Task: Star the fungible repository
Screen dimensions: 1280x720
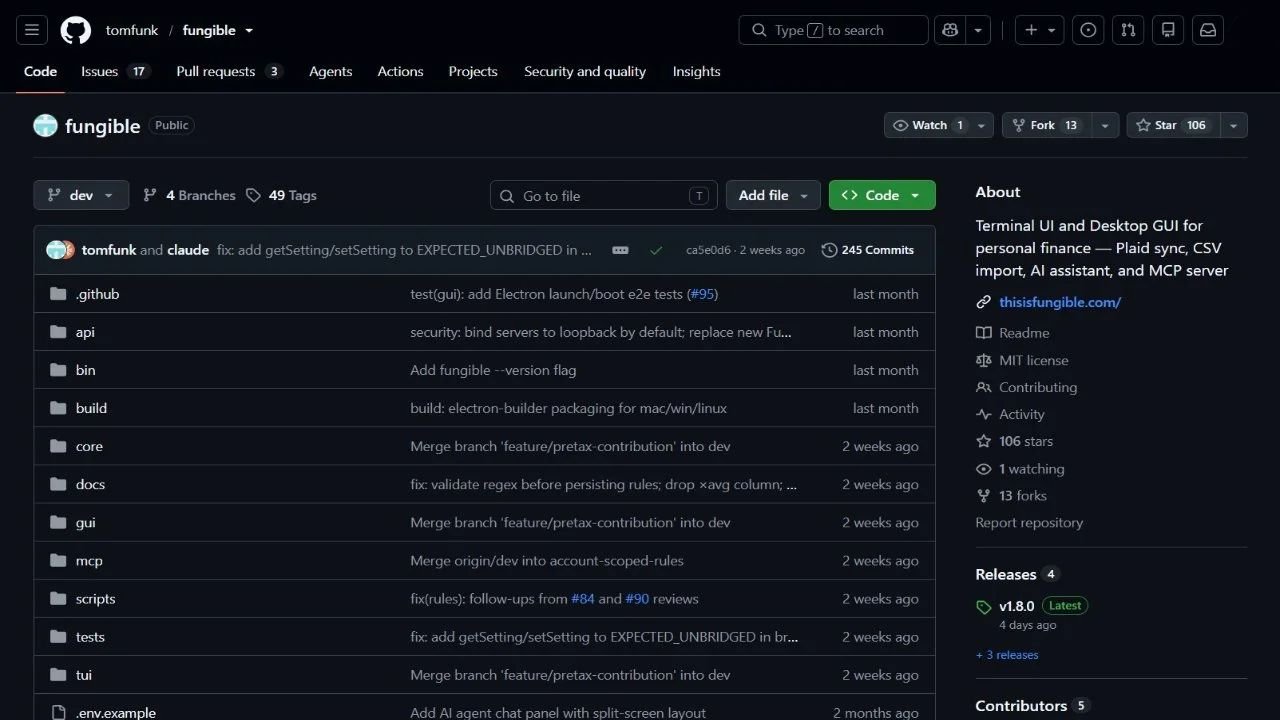Action: pos(1174,125)
